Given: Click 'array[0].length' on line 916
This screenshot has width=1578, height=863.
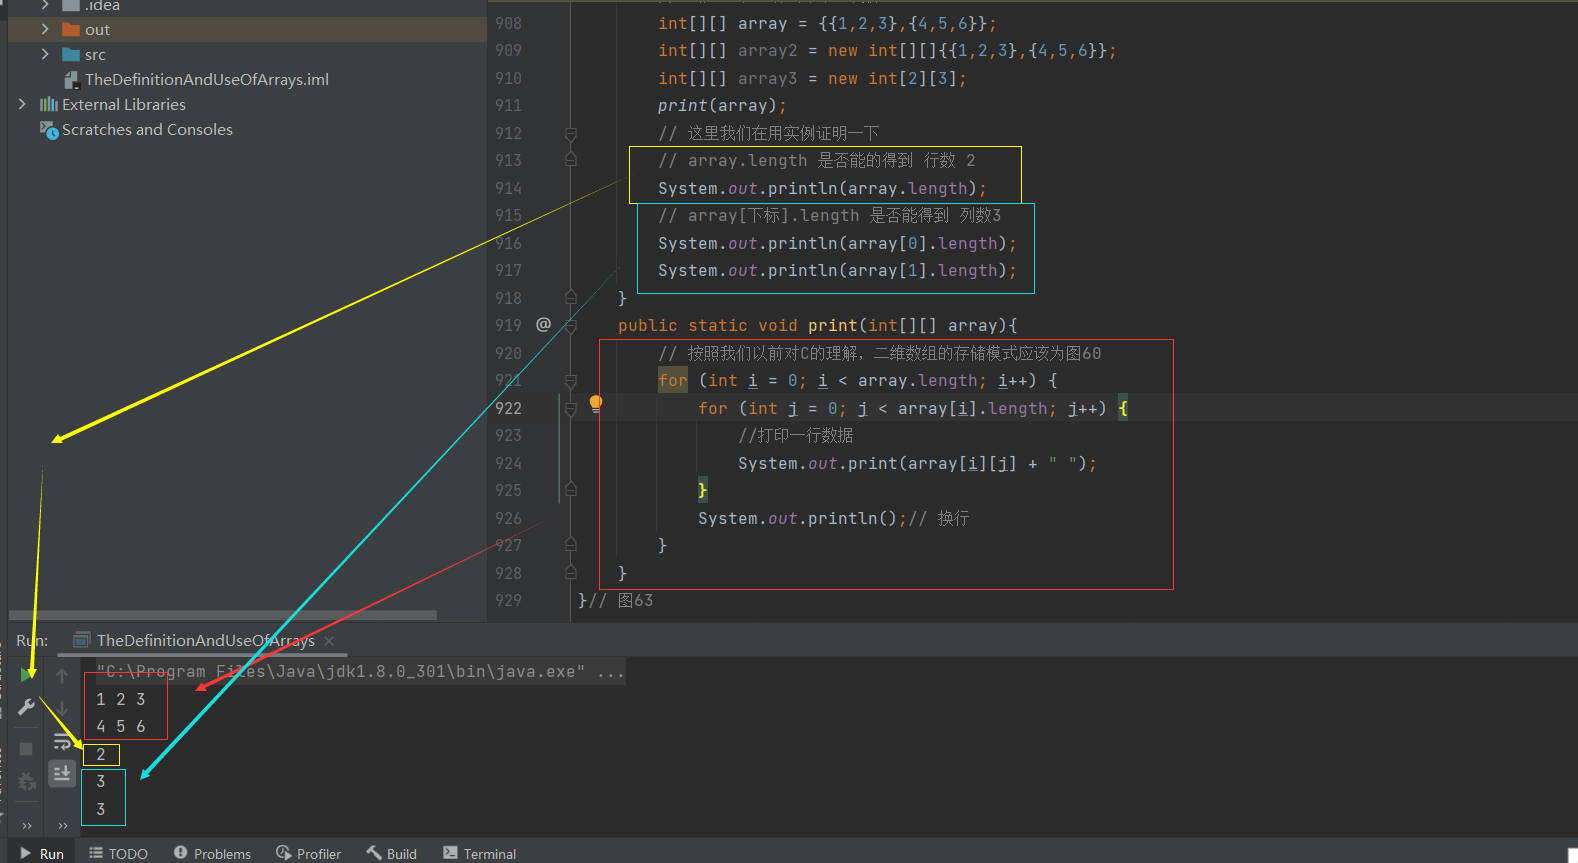Looking at the screenshot, I should click(922, 243).
